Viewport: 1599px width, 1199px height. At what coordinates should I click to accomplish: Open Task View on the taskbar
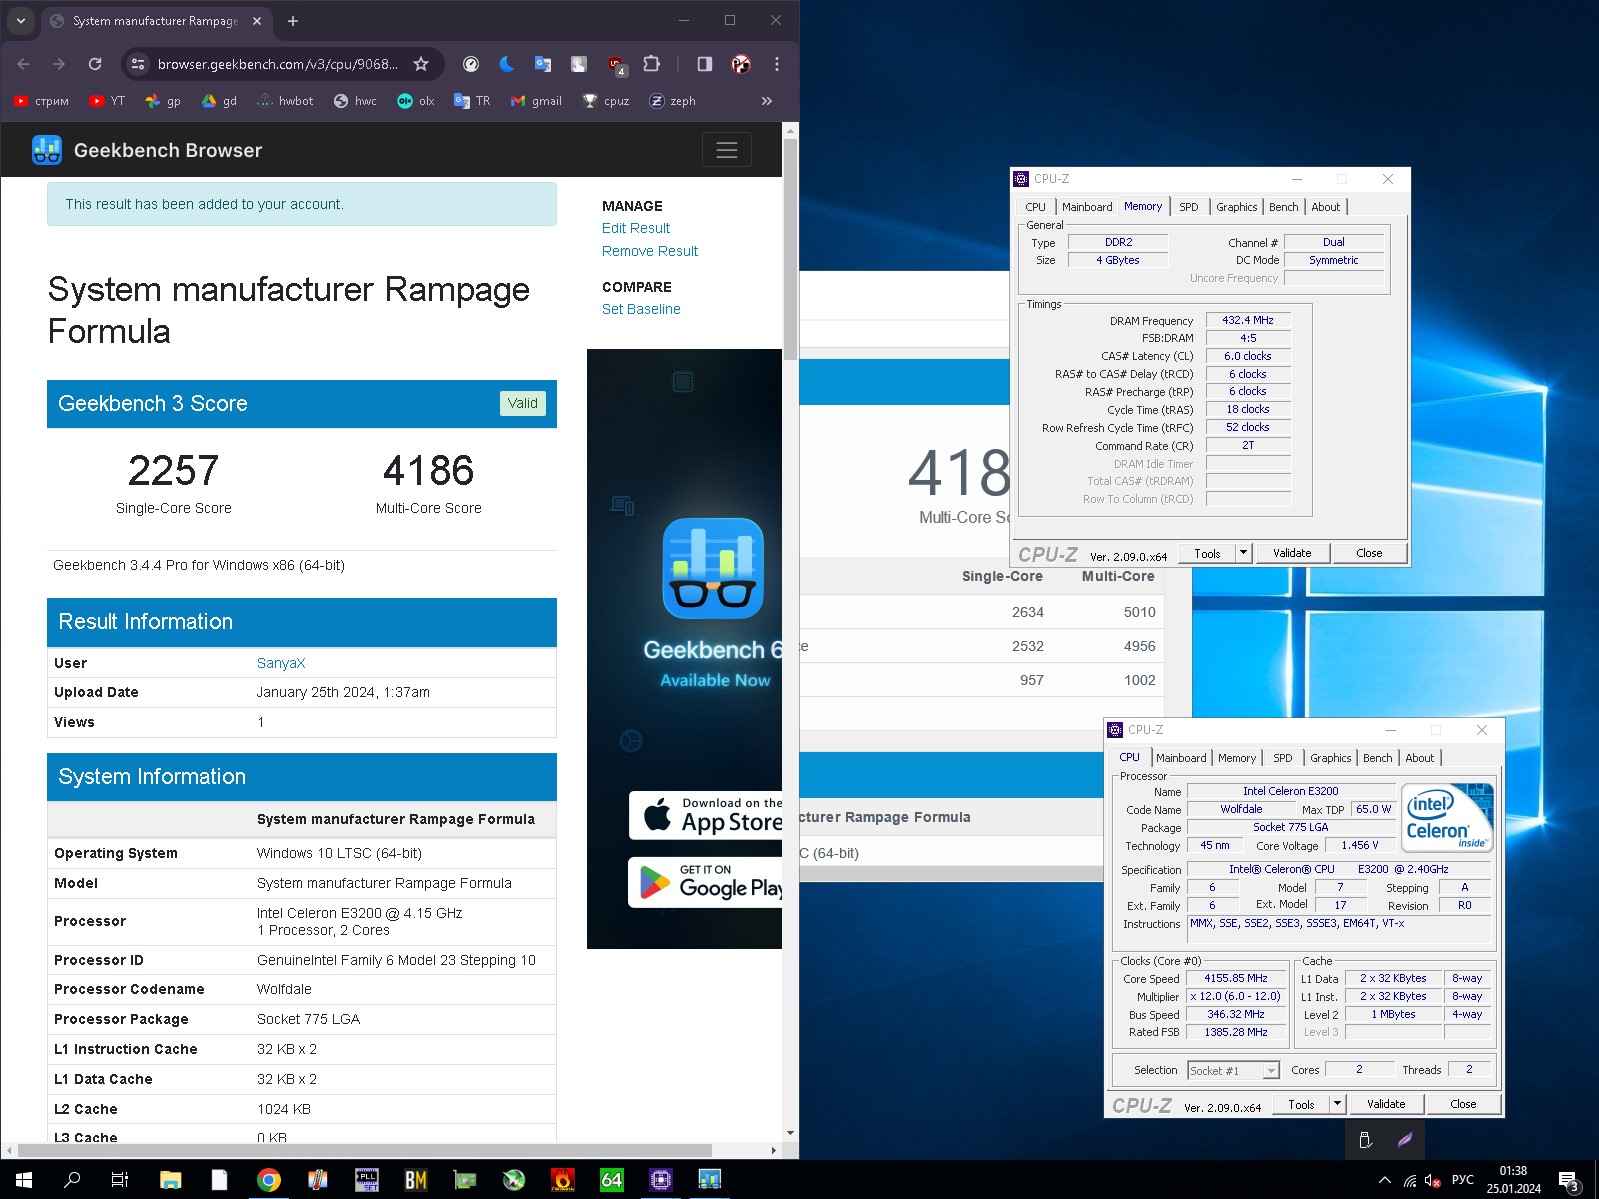tap(120, 1180)
